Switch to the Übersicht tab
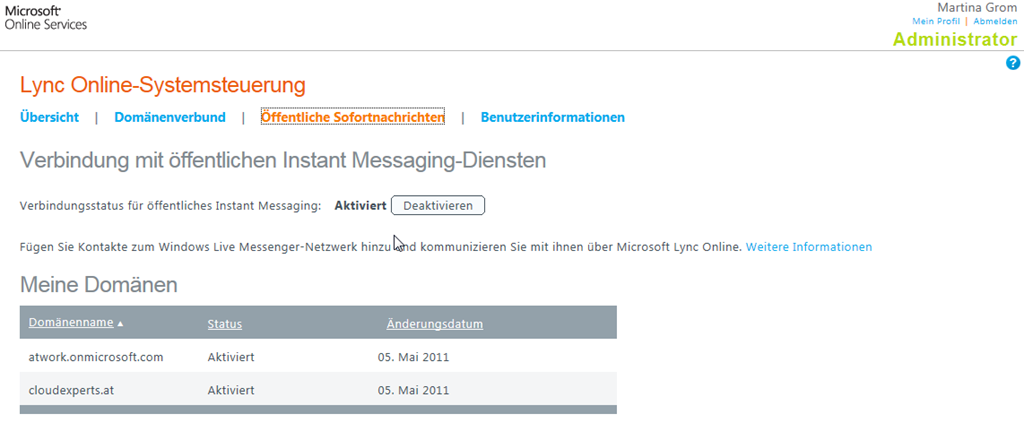Image resolution: width=1024 pixels, height=440 pixels. pos(49,117)
